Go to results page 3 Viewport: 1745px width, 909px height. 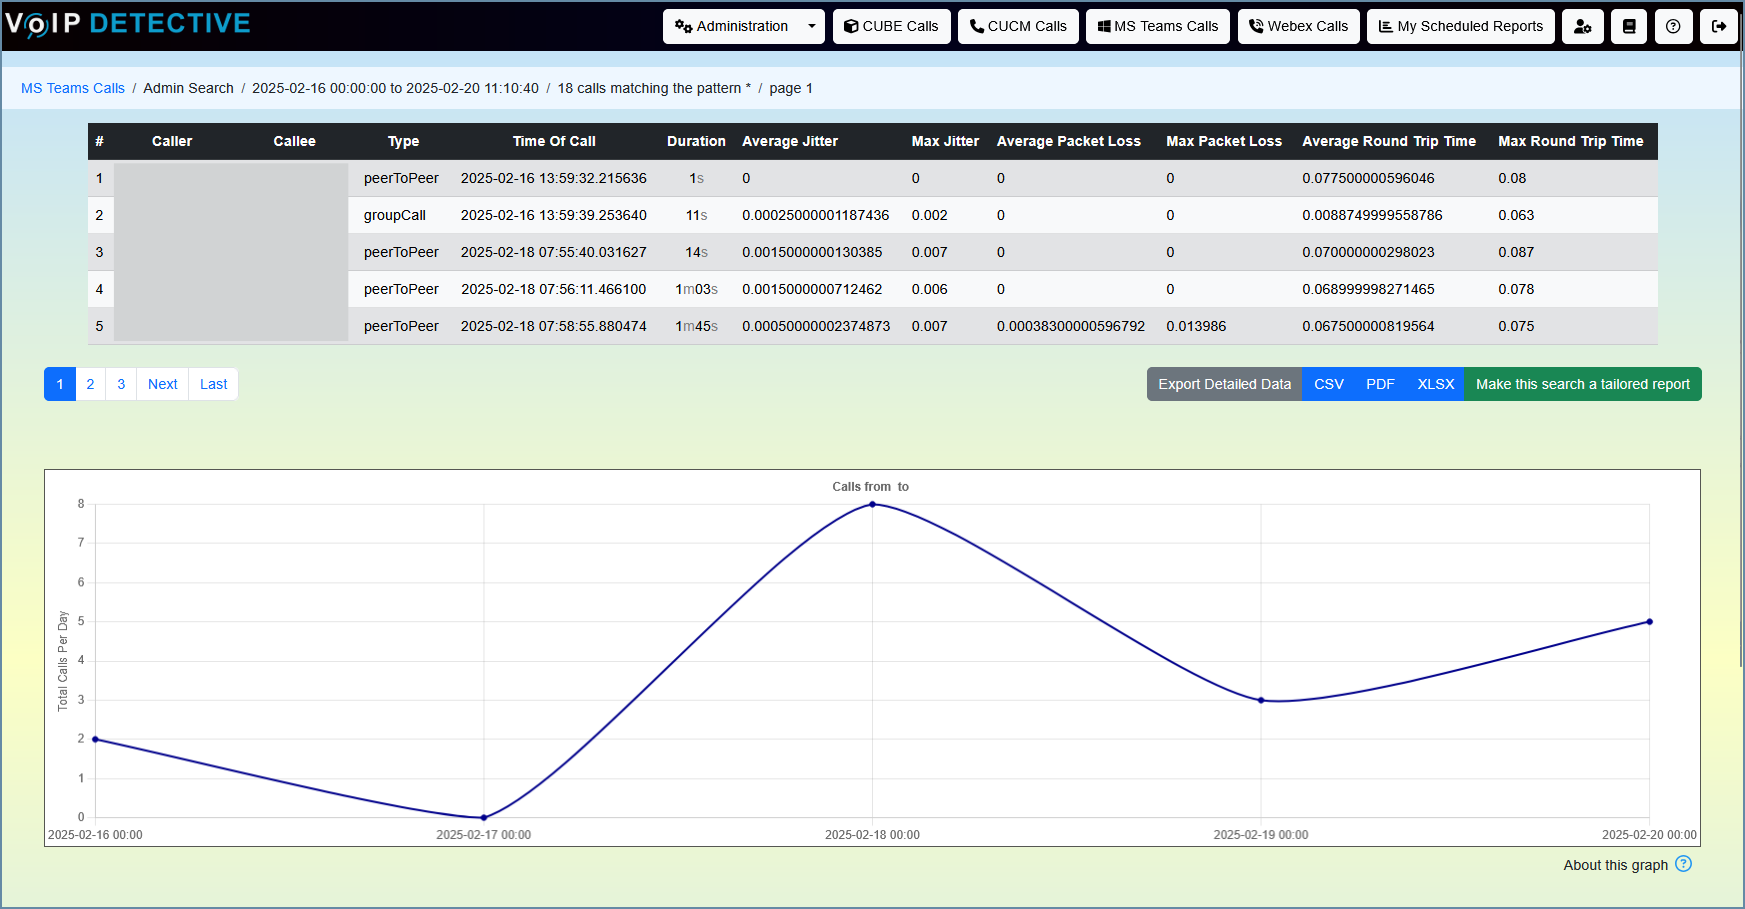tap(121, 384)
